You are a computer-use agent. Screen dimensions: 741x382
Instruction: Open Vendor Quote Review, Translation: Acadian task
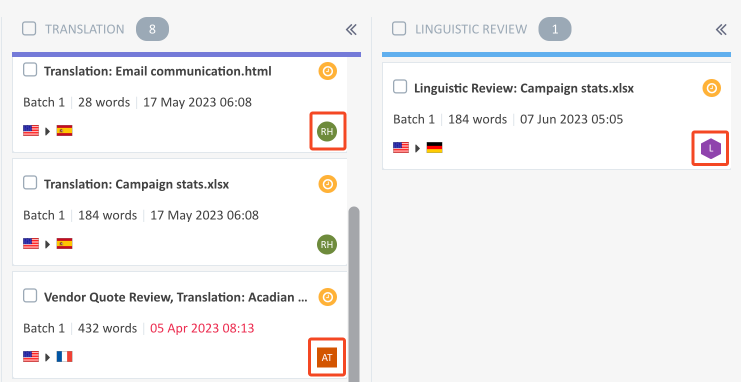point(176,297)
